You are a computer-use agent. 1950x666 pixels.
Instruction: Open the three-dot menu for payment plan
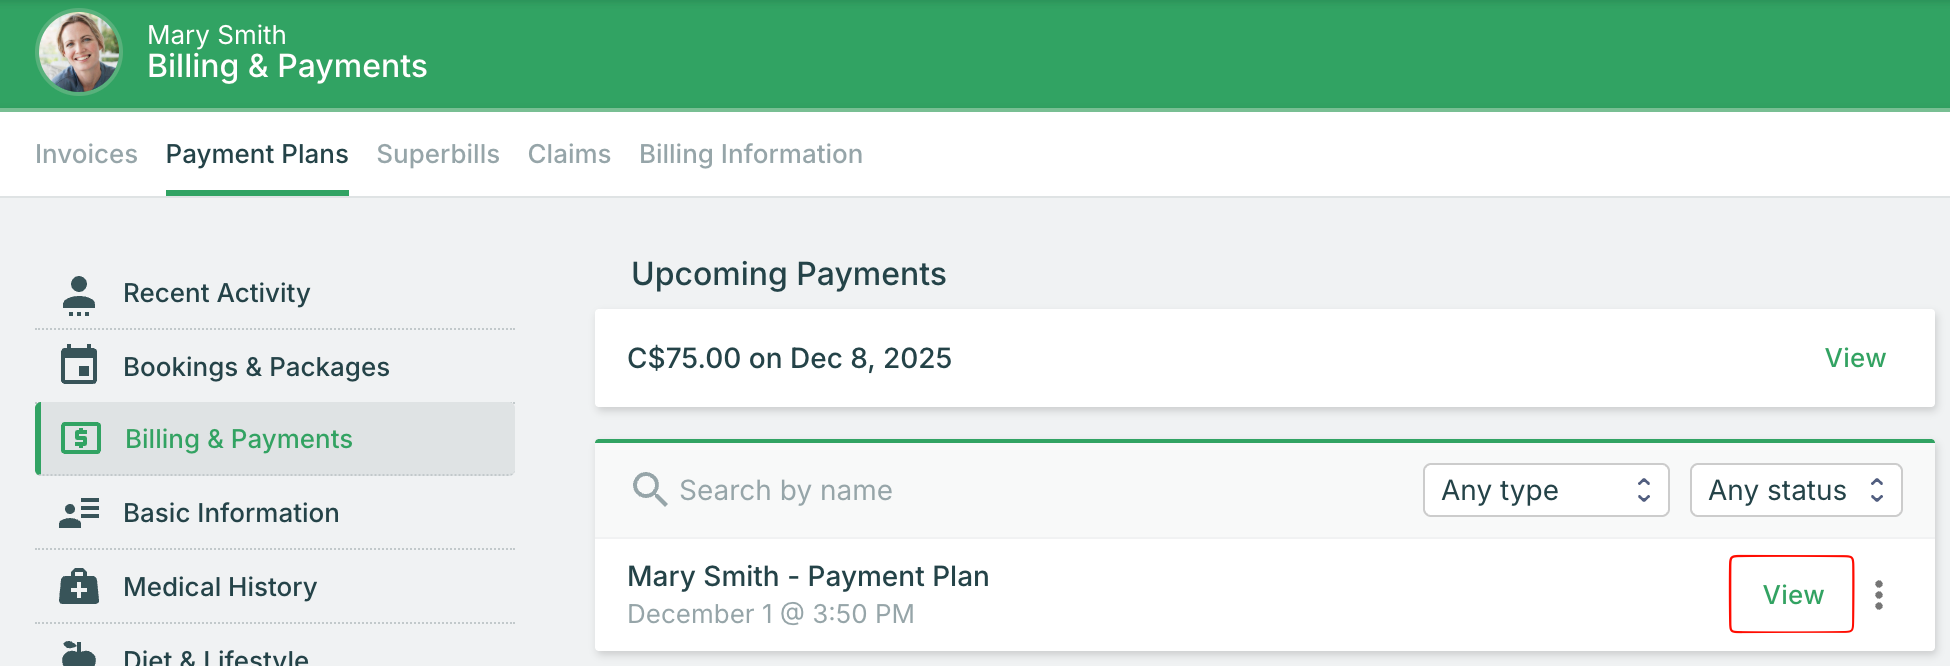[x=1879, y=595]
